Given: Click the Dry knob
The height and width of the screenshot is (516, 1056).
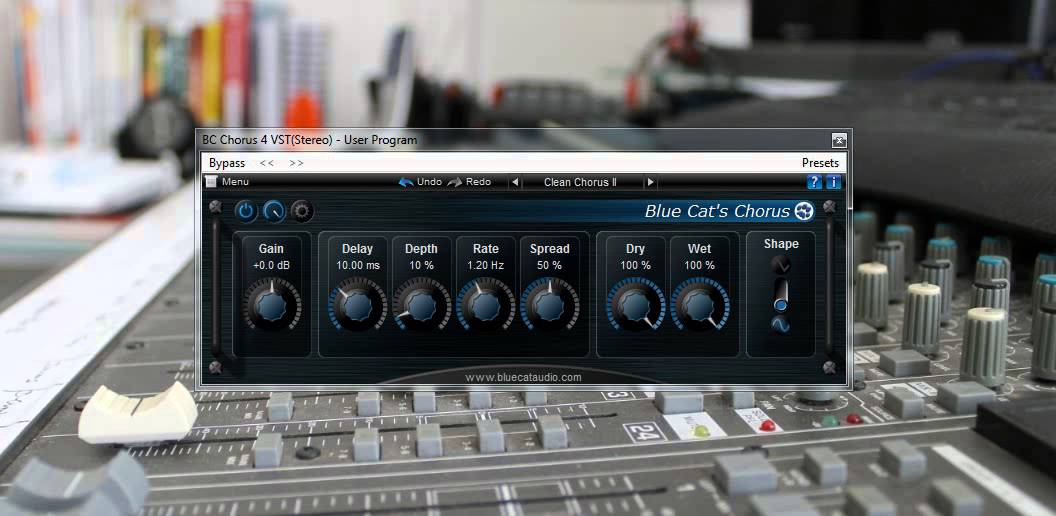Looking at the screenshot, I should click(635, 305).
